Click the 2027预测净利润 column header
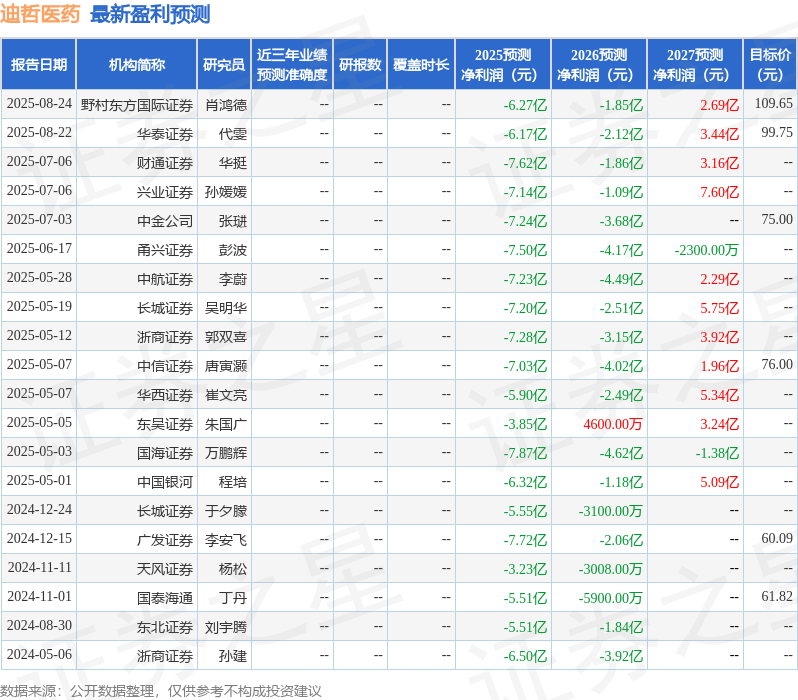 click(695, 65)
